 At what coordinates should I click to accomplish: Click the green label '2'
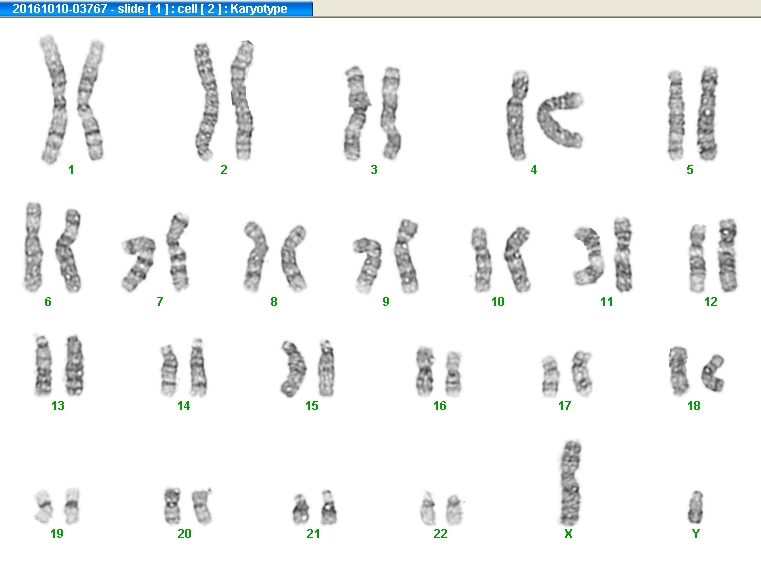pos(224,170)
